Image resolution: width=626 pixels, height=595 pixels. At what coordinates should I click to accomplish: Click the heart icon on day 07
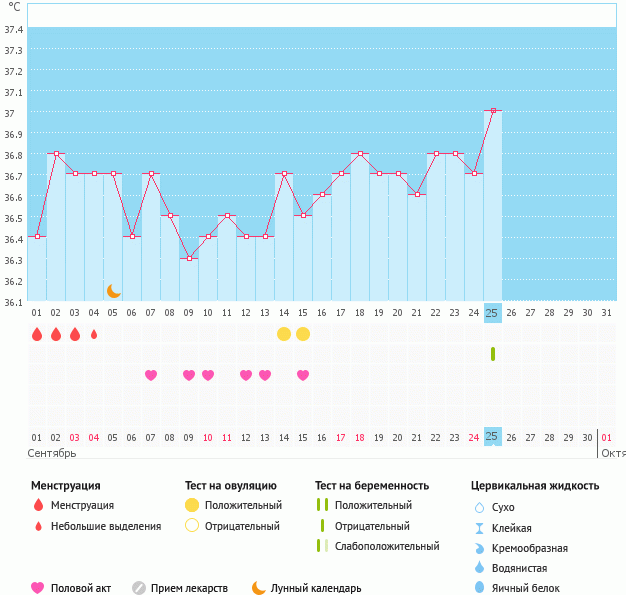[151, 375]
